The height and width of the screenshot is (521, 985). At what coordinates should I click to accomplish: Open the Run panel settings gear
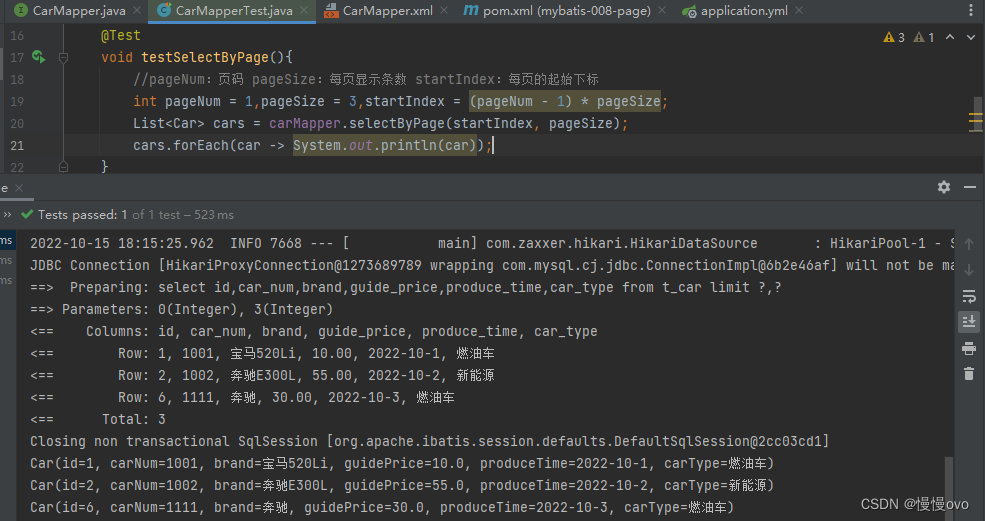[944, 187]
